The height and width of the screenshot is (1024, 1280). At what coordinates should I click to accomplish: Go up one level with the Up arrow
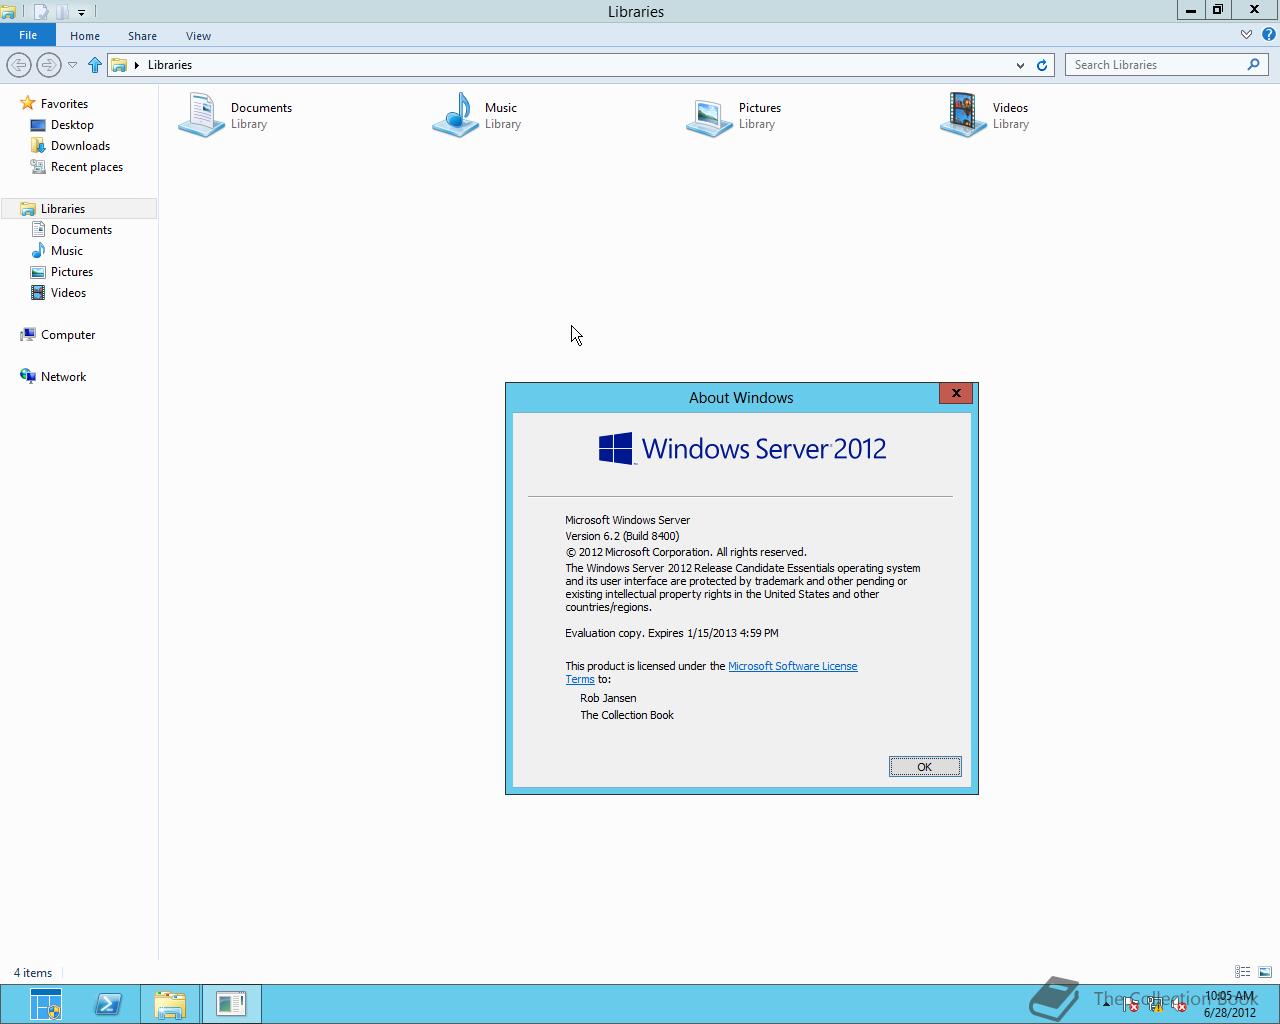[95, 65]
